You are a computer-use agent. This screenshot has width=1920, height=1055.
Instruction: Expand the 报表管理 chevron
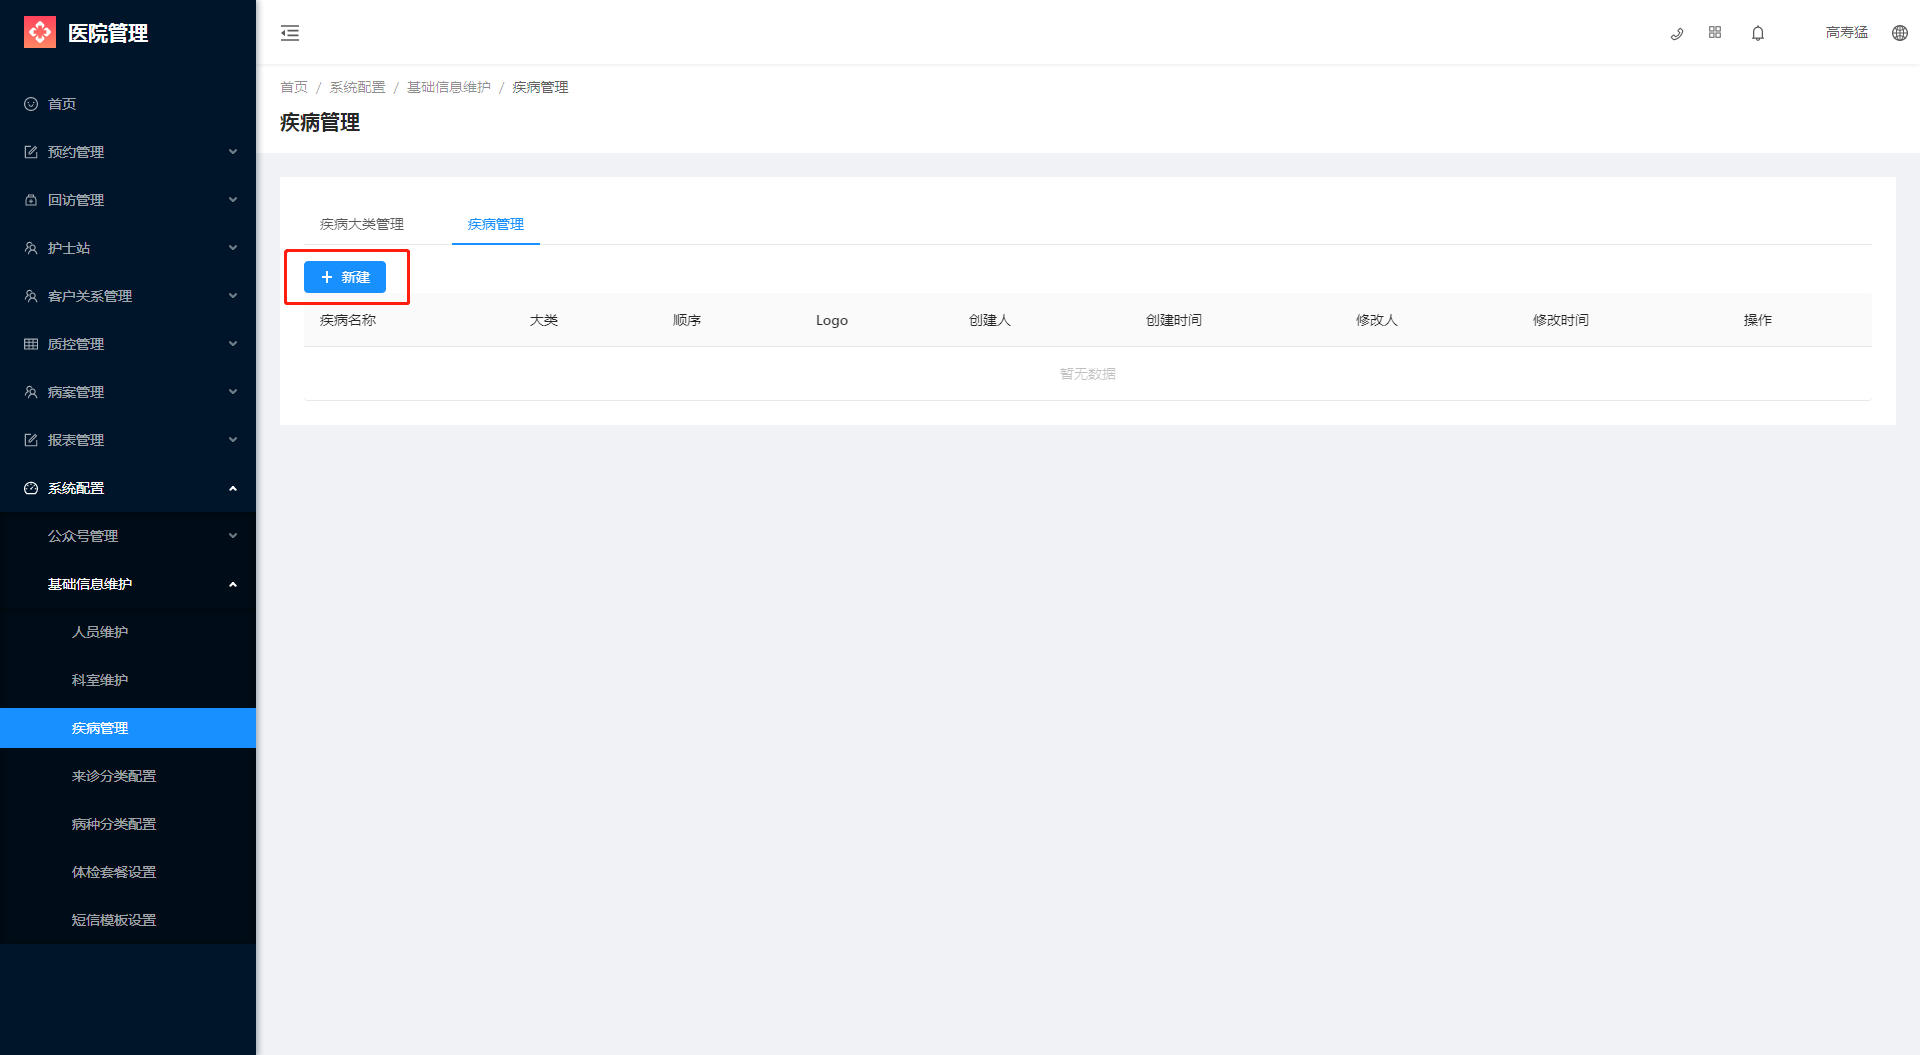(233, 440)
